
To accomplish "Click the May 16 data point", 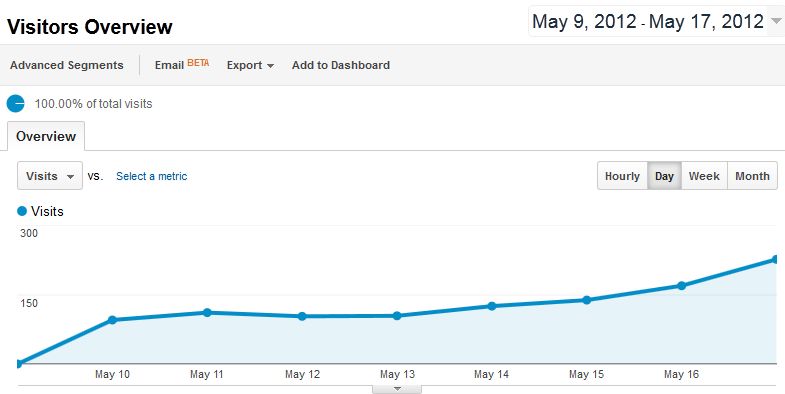I will click(681, 285).
